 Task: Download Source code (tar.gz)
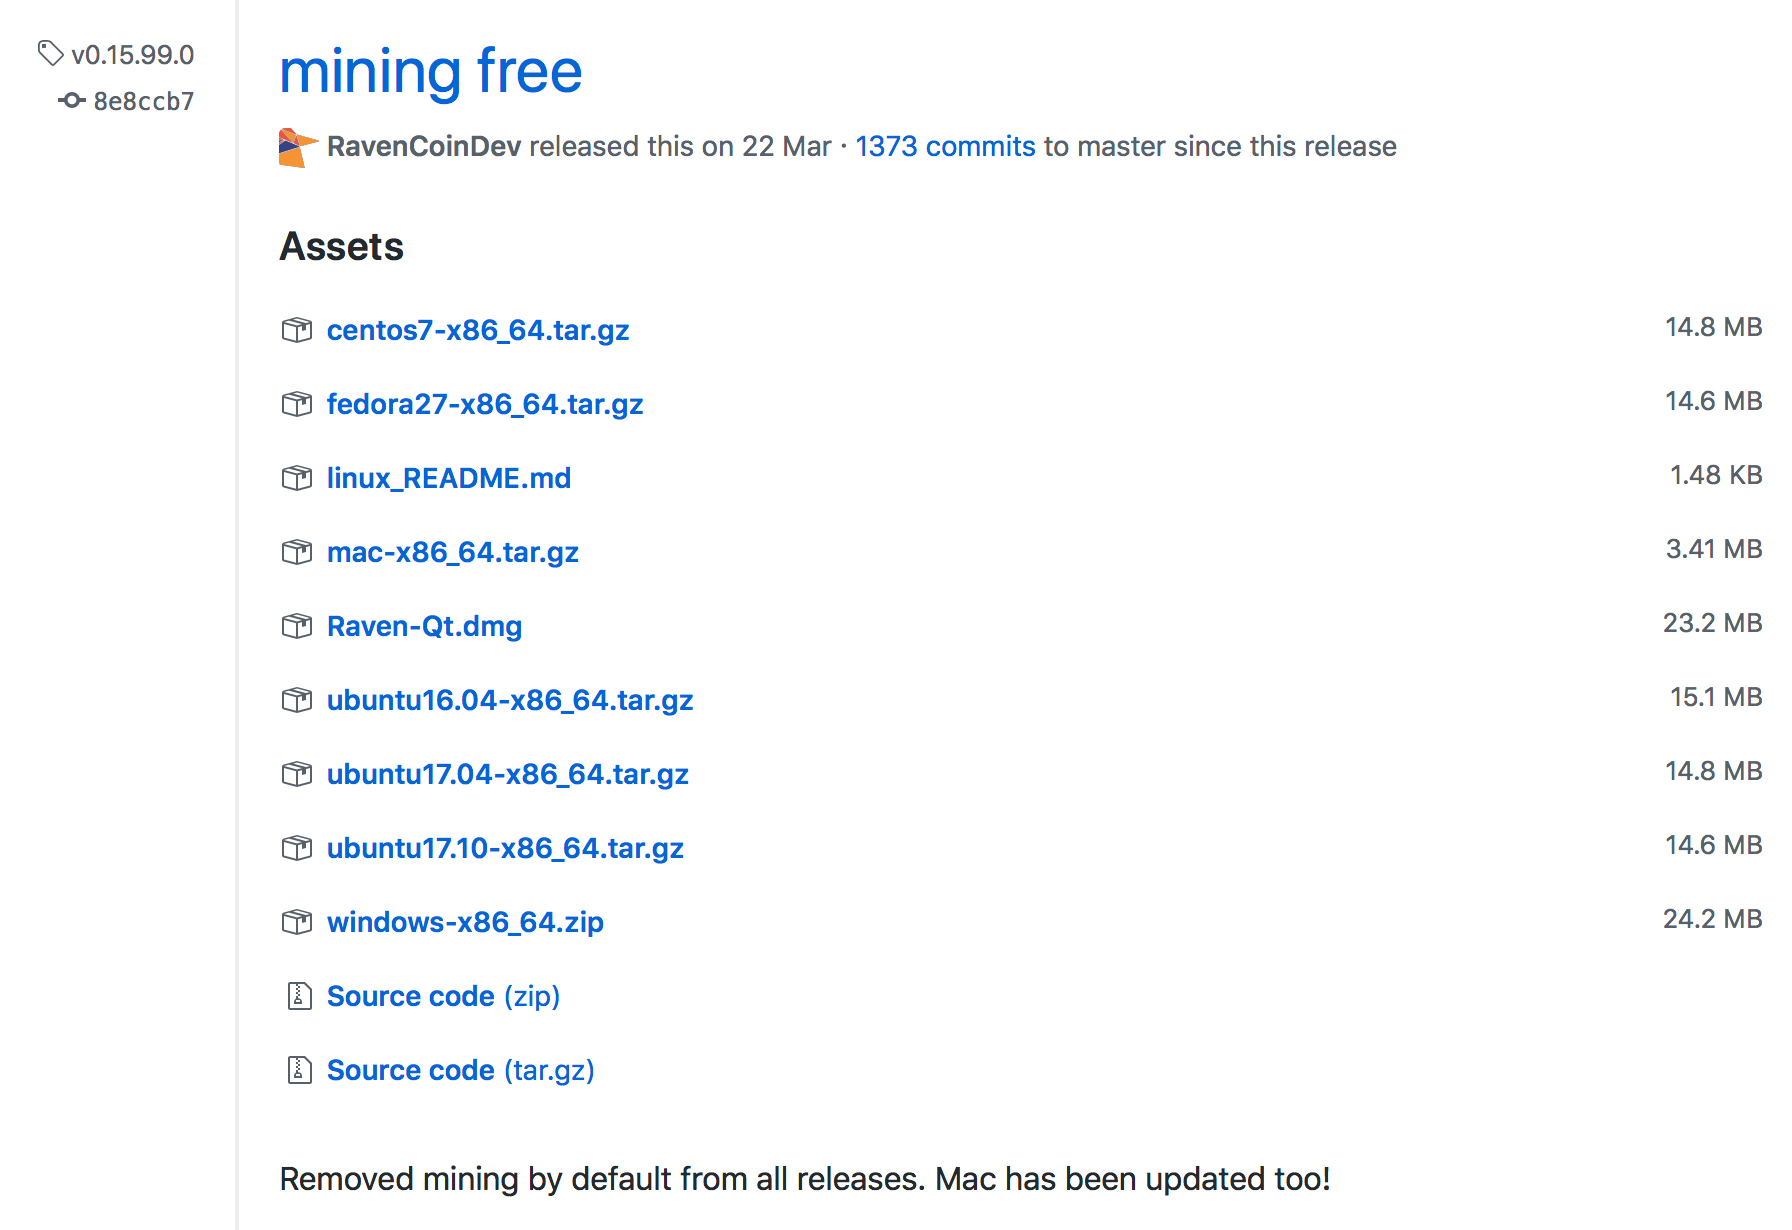coord(461,1070)
